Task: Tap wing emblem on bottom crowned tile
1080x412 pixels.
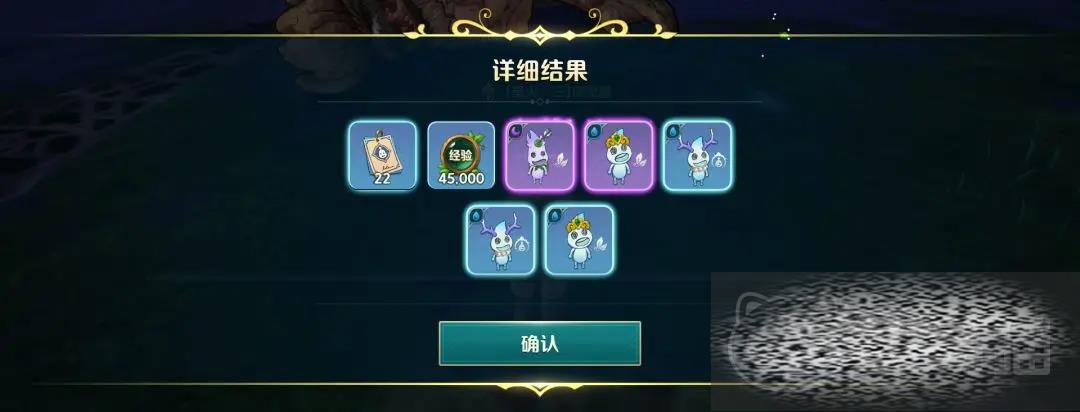Action: (x=600, y=245)
